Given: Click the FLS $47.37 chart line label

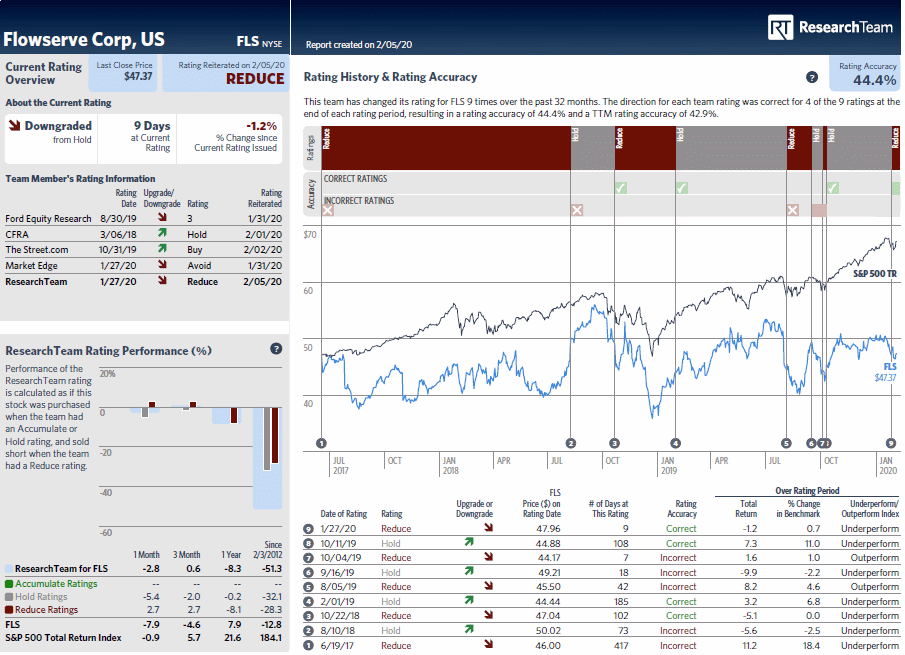Looking at the screenshot, I should [886, 372].
